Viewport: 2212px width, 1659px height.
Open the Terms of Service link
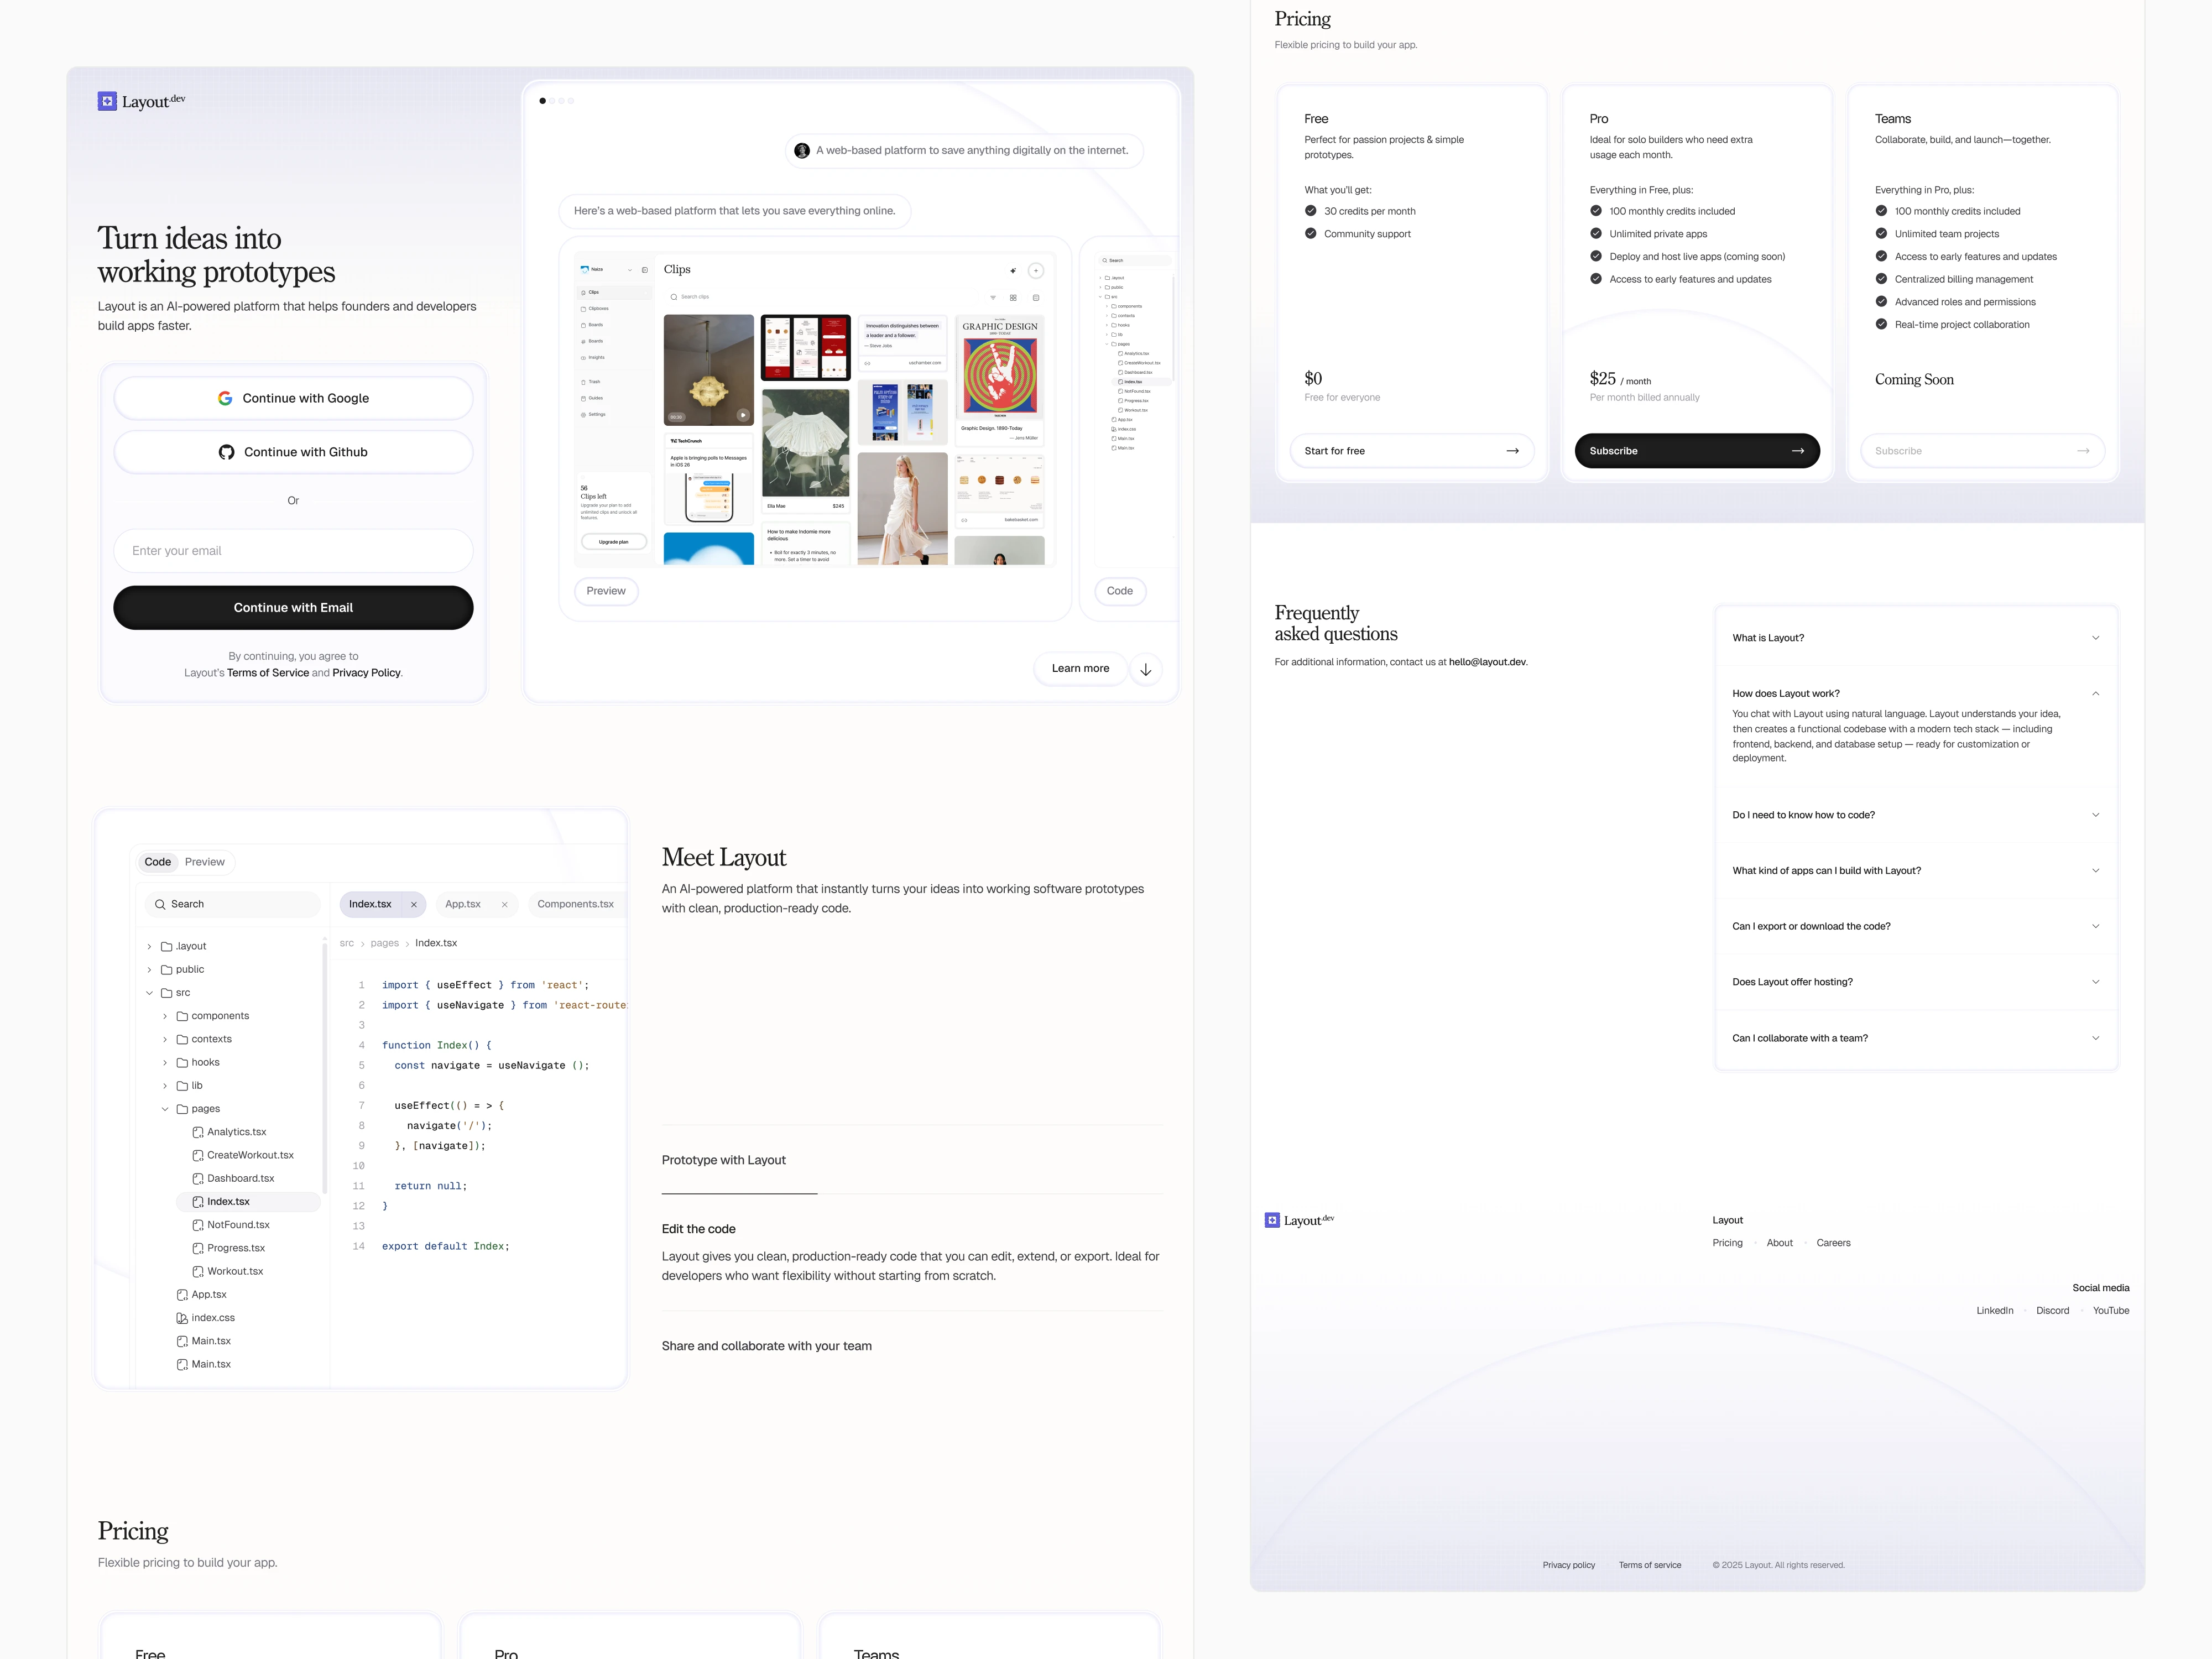click(x=268, y=673)
